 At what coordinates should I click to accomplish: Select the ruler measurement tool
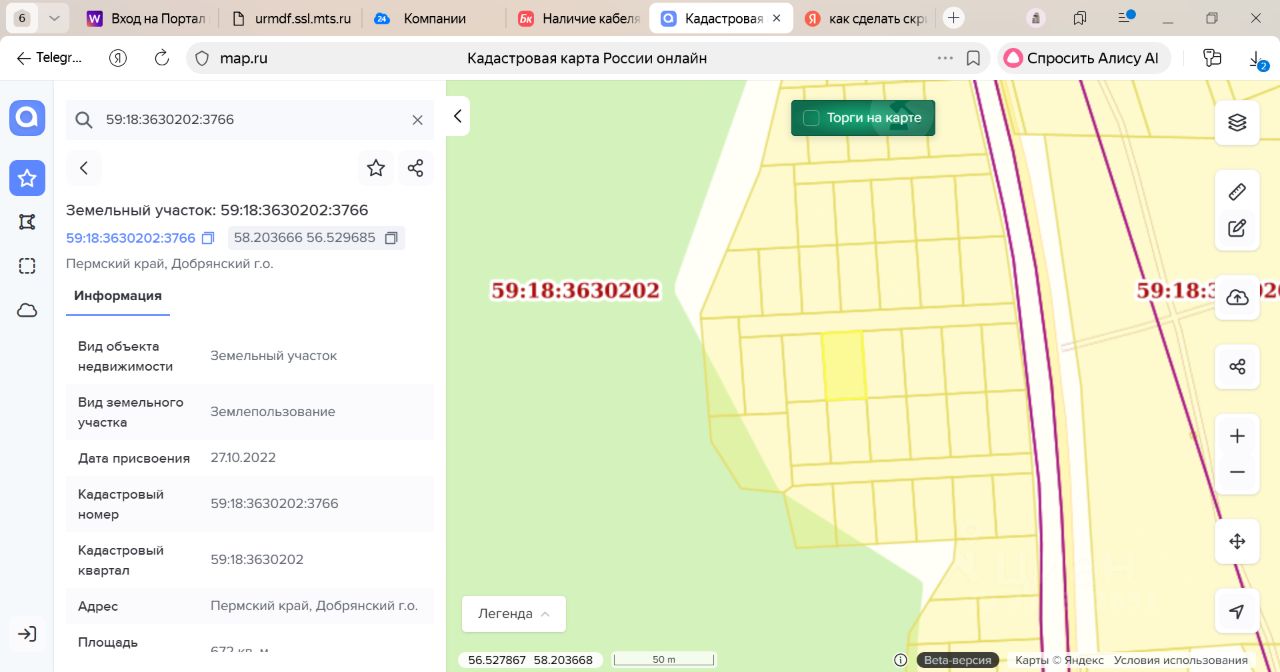click(1237, 191)
